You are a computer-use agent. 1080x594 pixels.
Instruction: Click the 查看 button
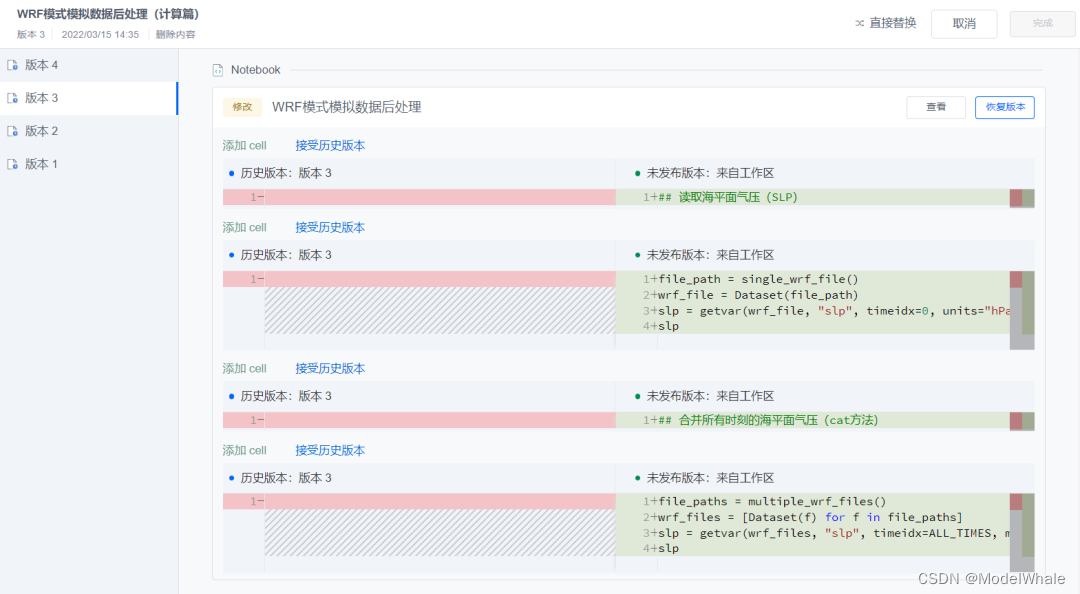pyautogui.click(x=935, y=107)
